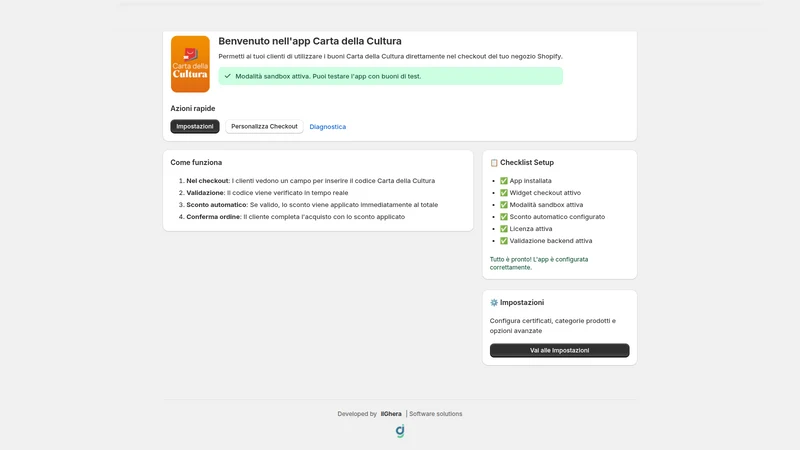Click the Personalizza Checkout button
Image resolution: width=800 pixels, height=450 pixels.
pos(264,127)
